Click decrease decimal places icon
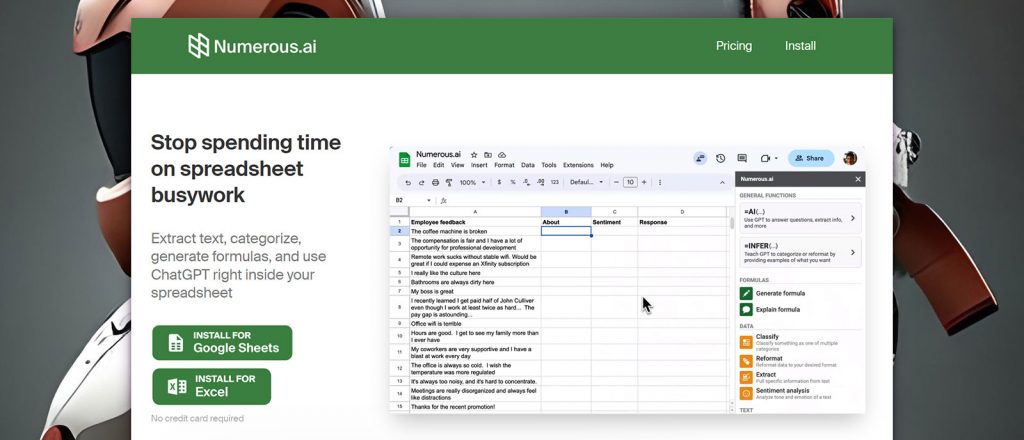The width and height of the screenshot is (1024, 440). [x=526, y=183]
